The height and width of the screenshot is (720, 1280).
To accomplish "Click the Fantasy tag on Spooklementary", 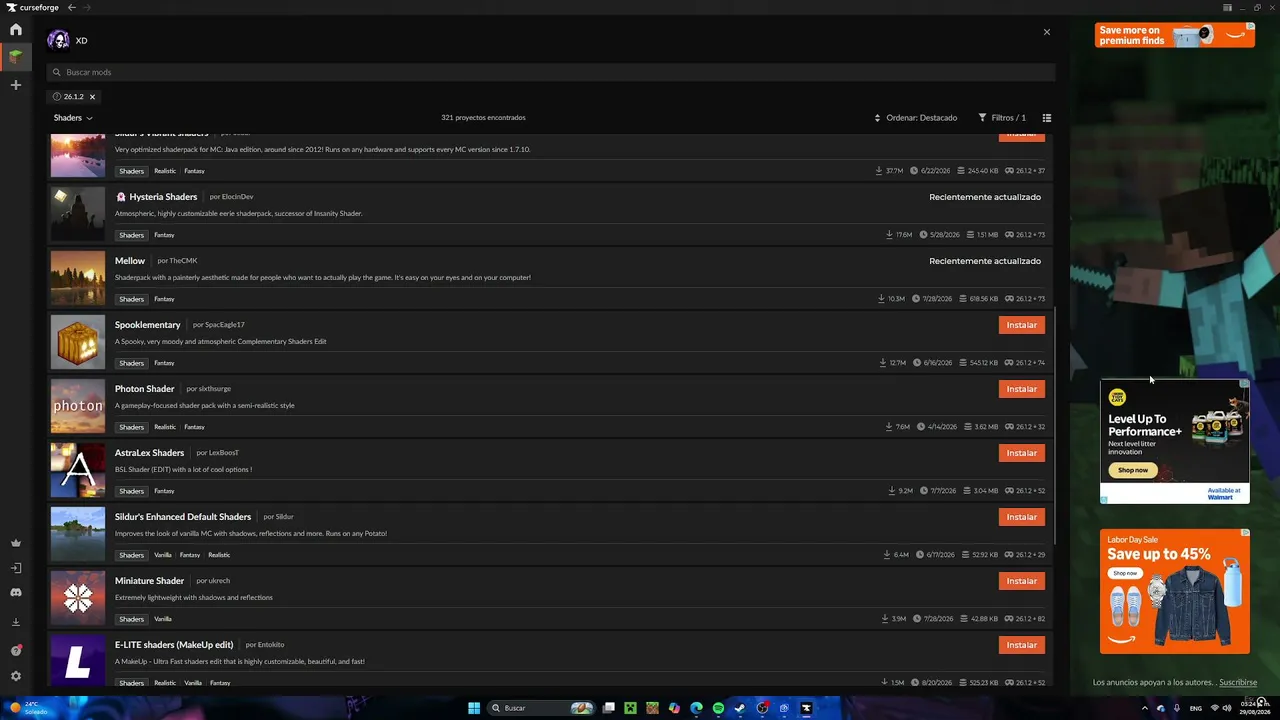I will click(x=164, y=363).
